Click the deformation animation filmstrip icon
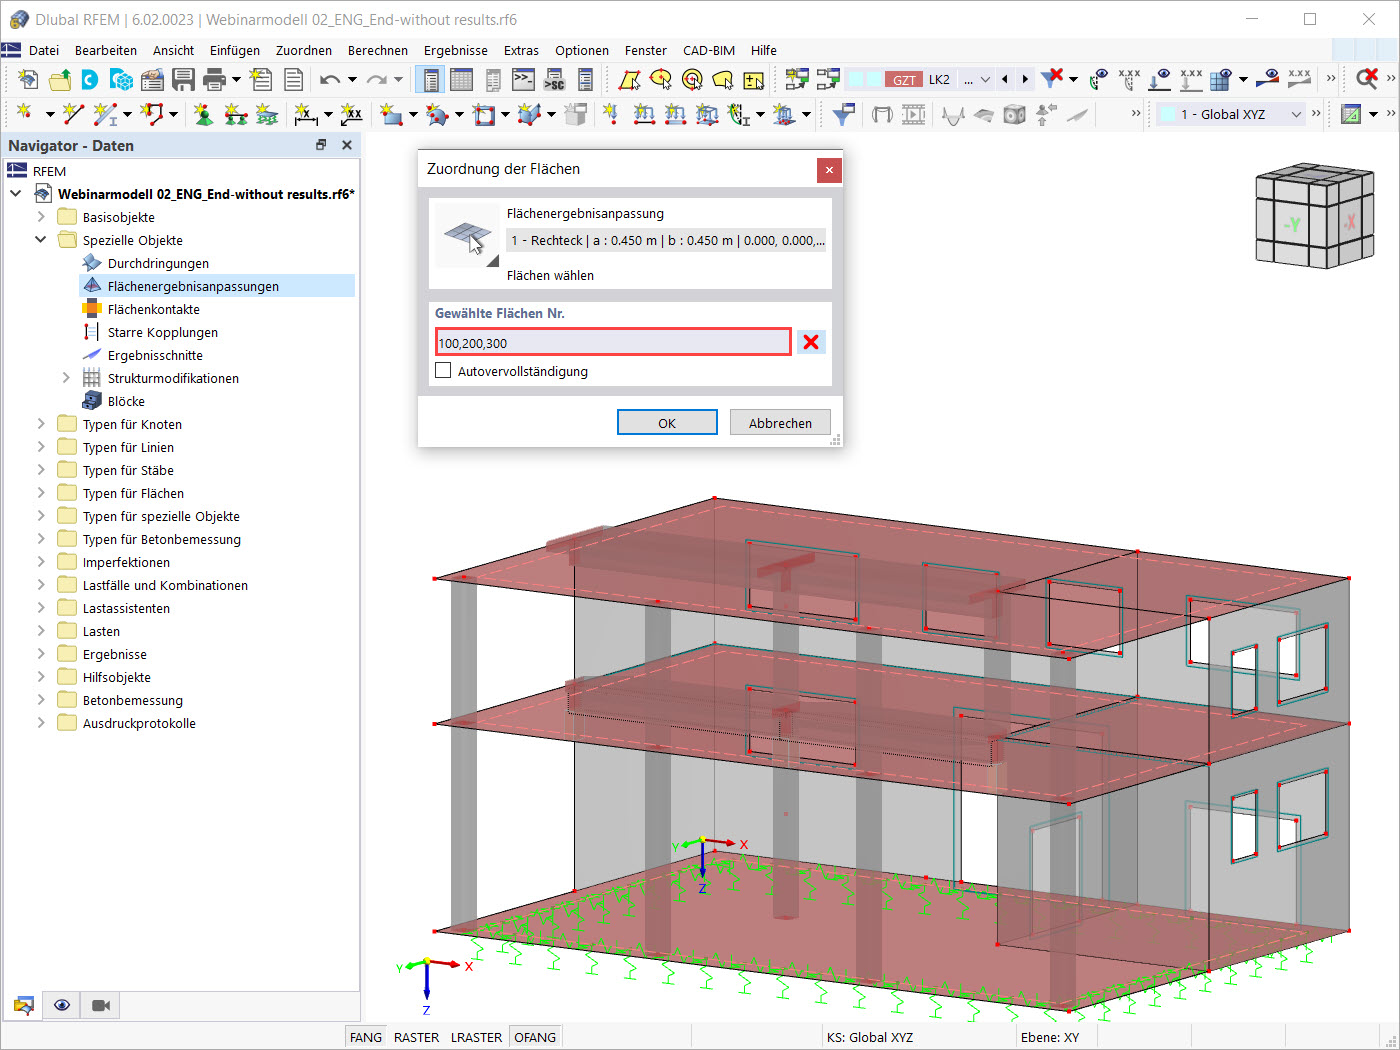Image resolution: width=1400 pixels, height=1050 pixels. (x=914, y=114)
